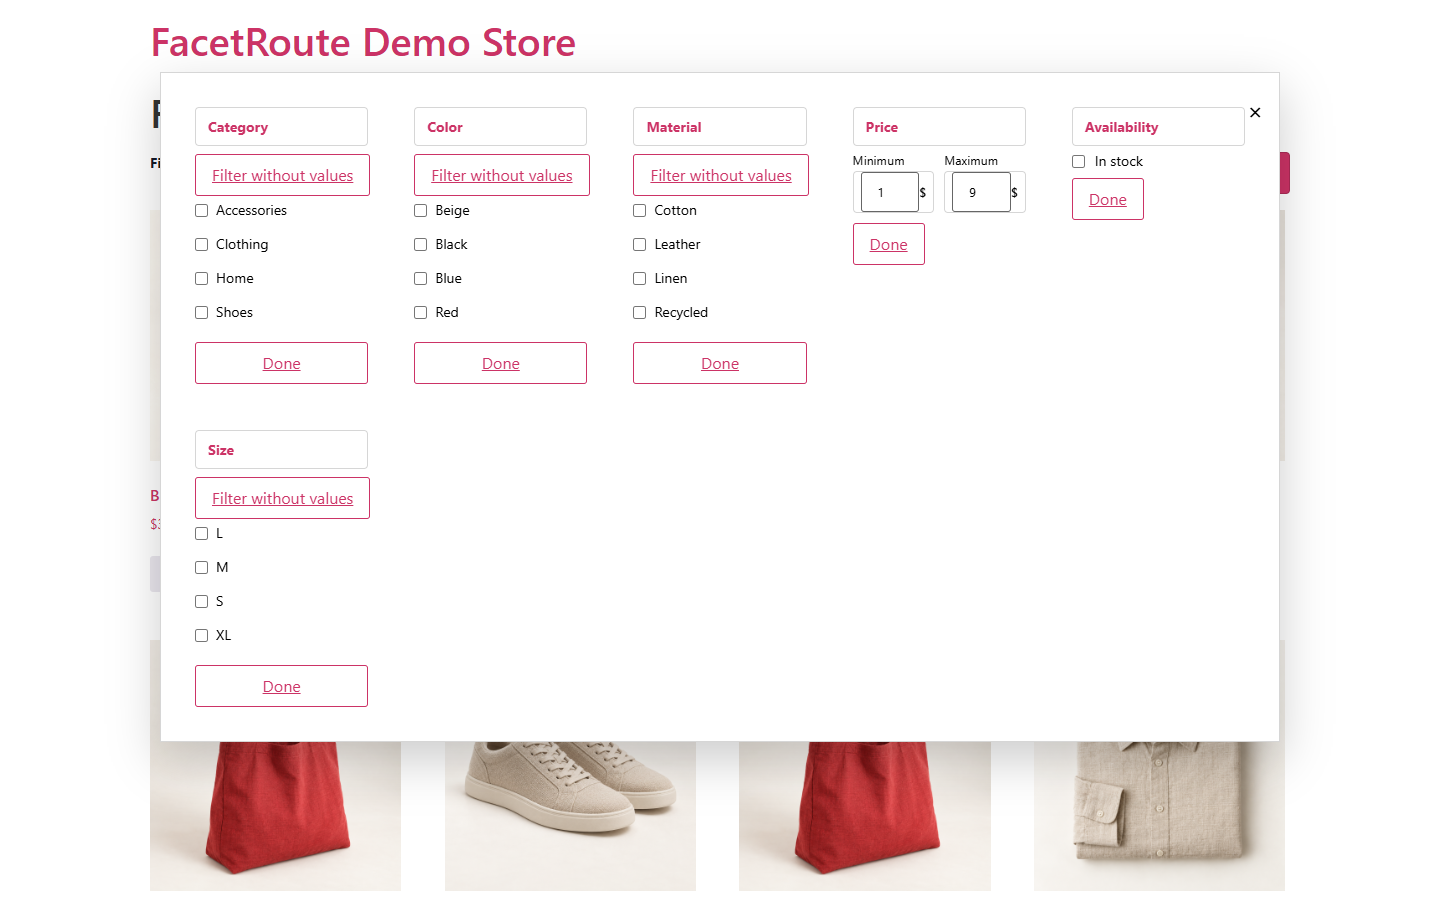Check the Accessories category checkbox
The image size is (1440, 900).
201,210
